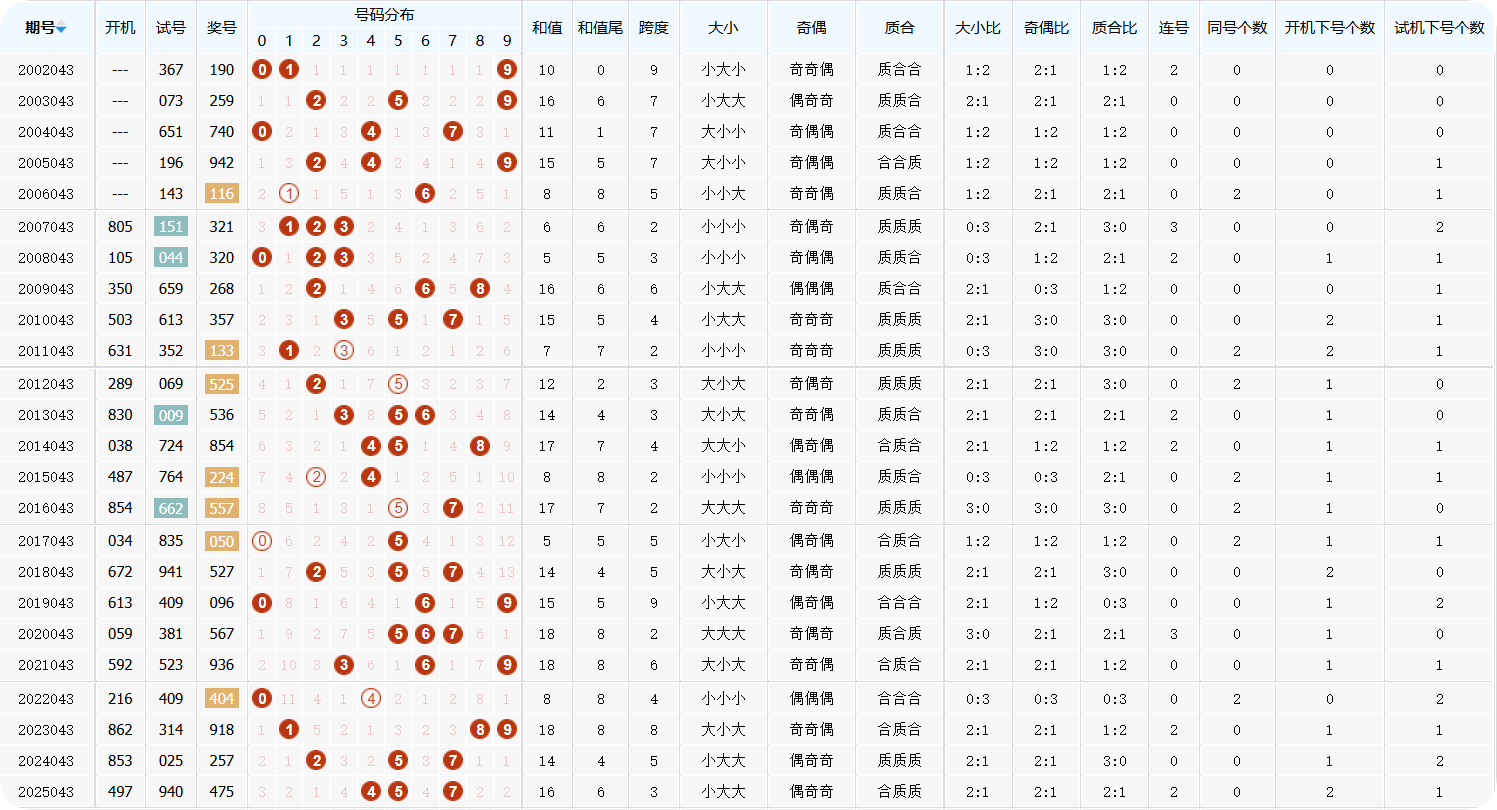1497x810 pixels.
Task: Click 试号 367 in row 2002043
Action: [171, 70]
